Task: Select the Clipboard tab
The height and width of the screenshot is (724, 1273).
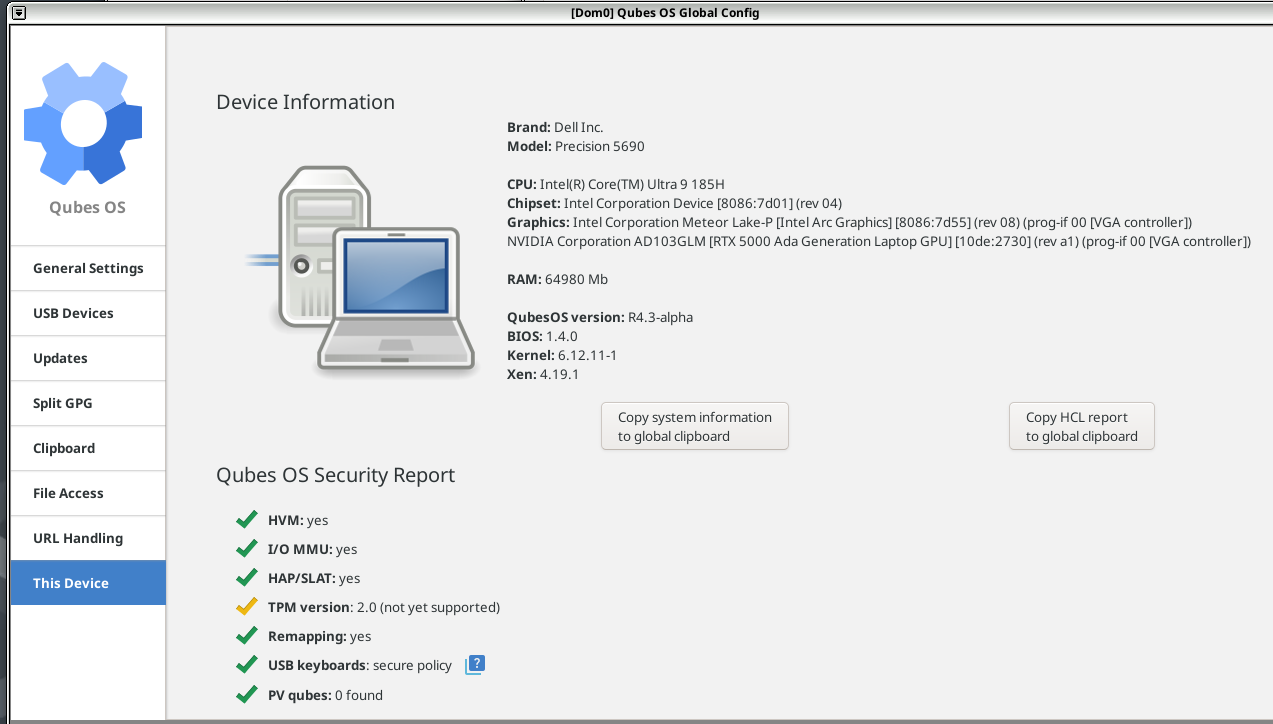Action: (88, 448)
